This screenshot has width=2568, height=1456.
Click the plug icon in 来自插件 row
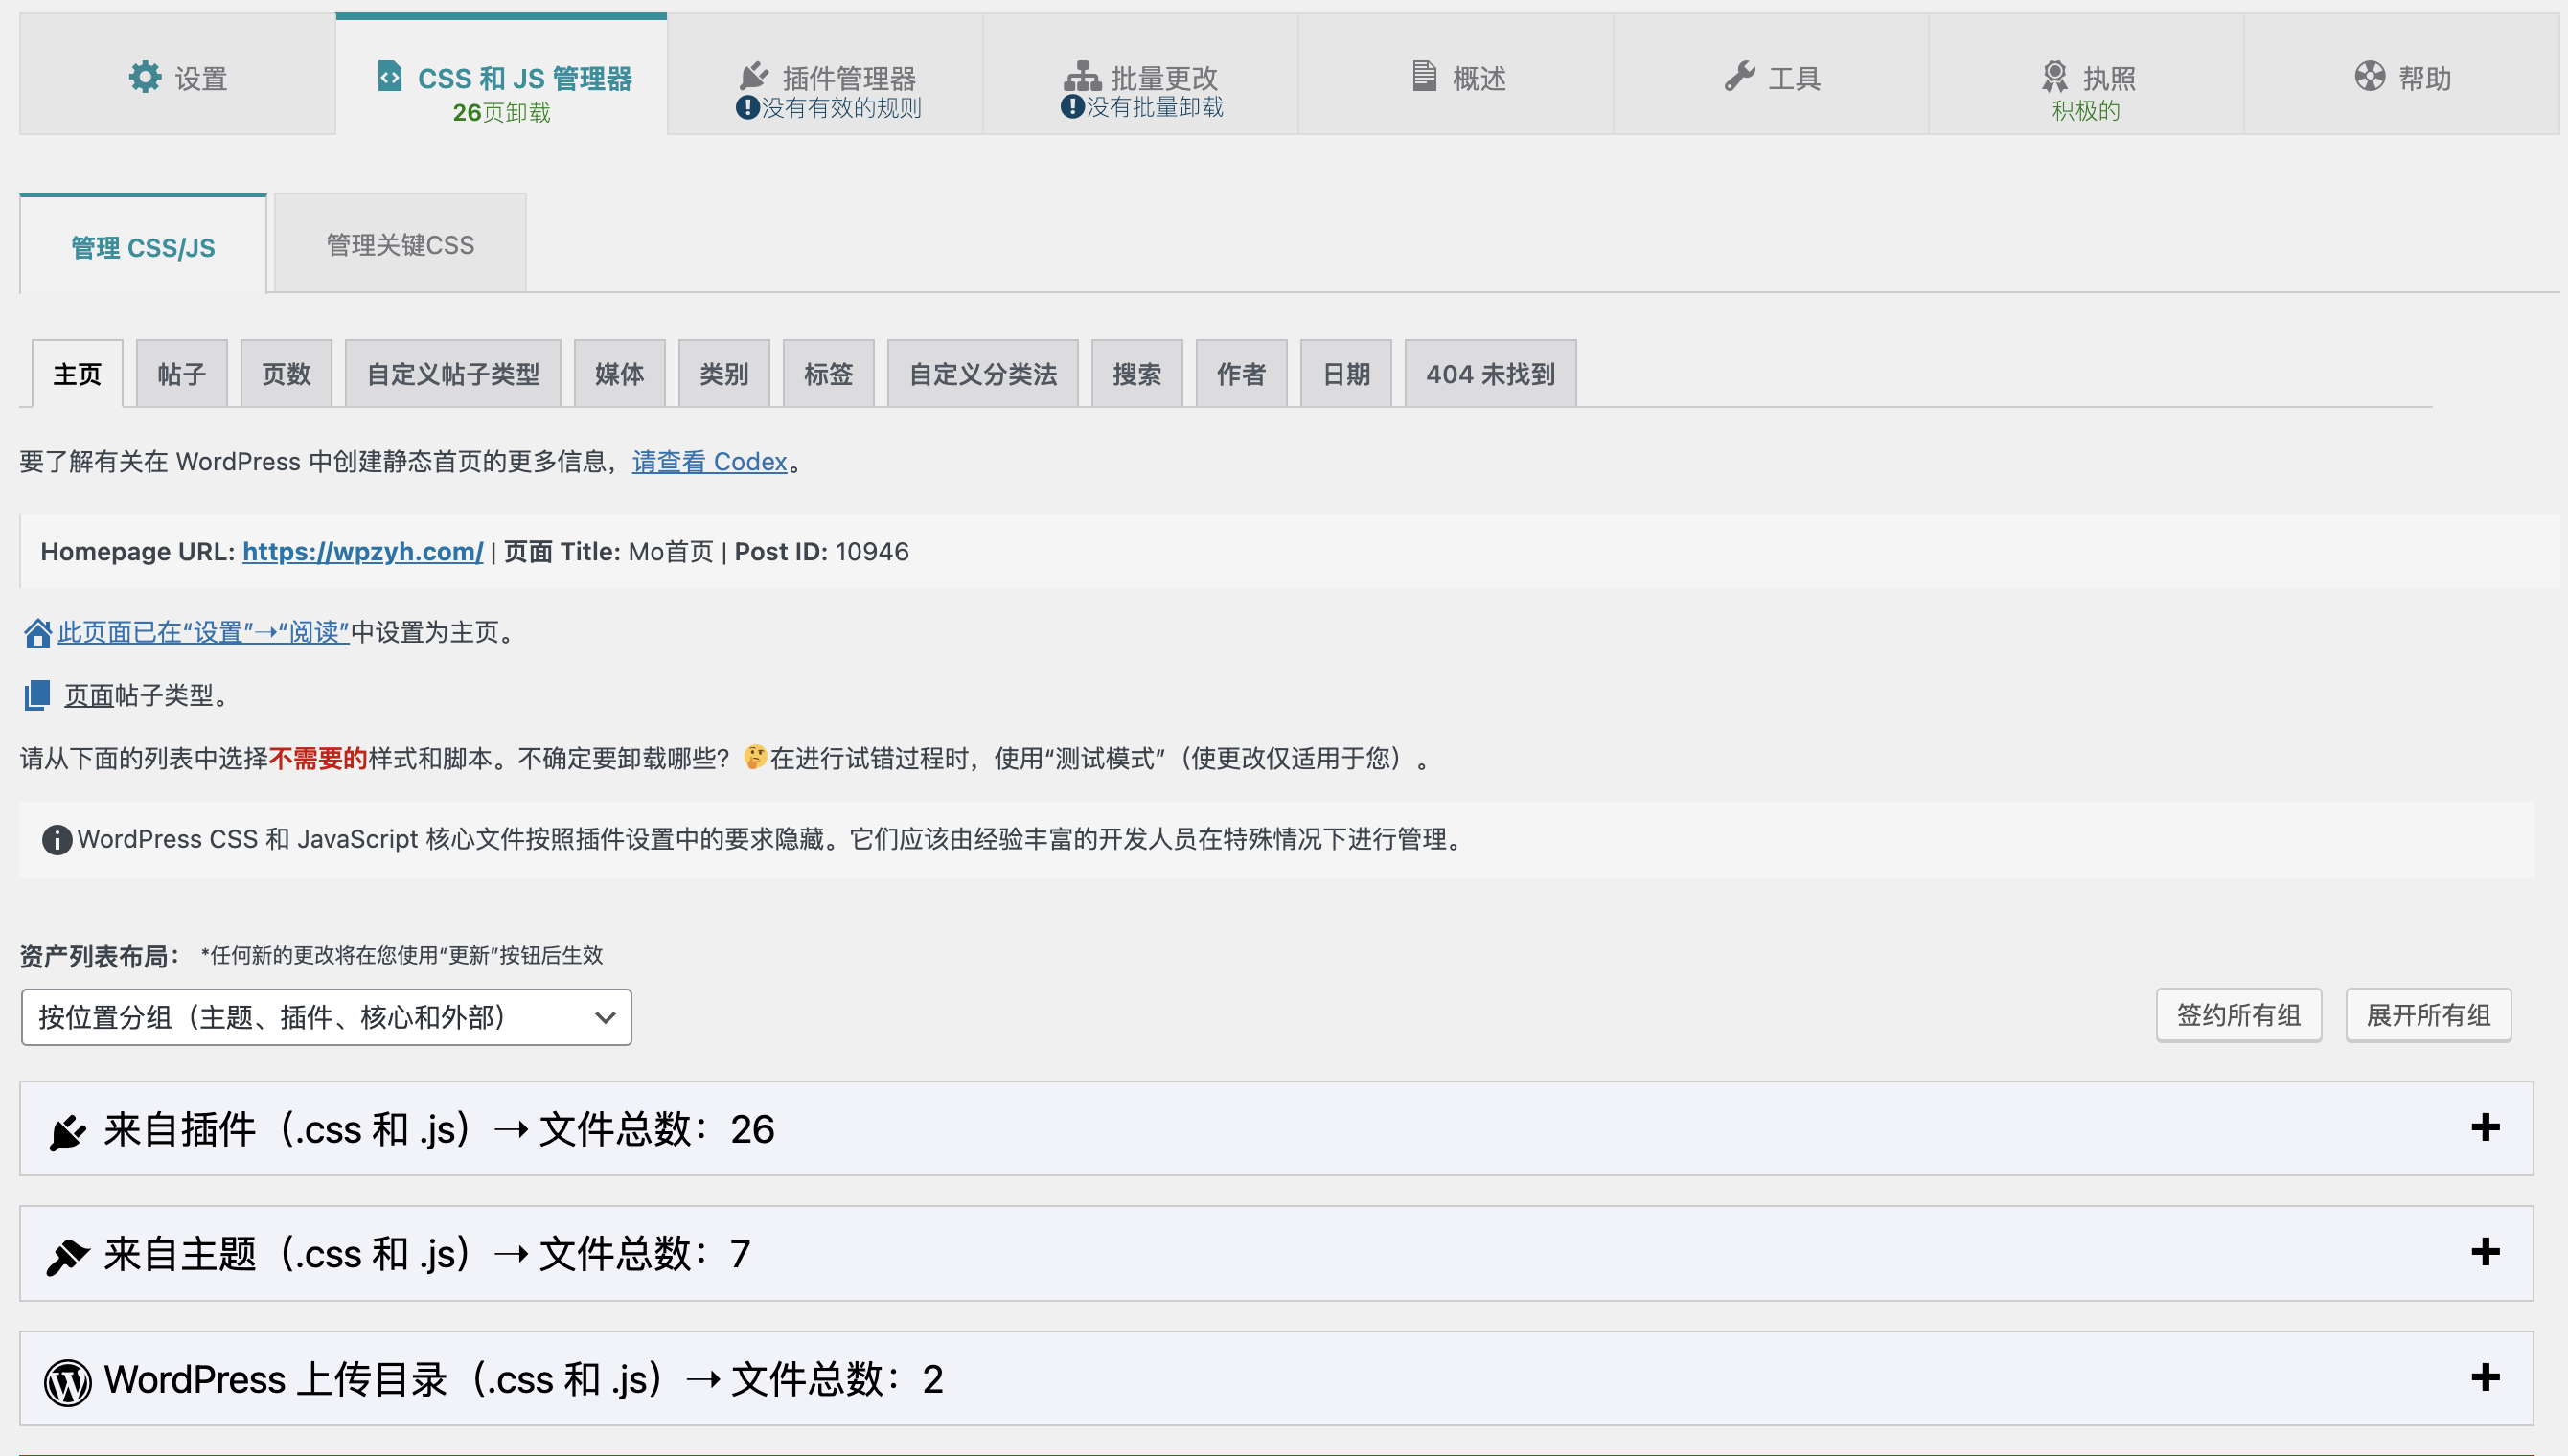[67, 1131]
